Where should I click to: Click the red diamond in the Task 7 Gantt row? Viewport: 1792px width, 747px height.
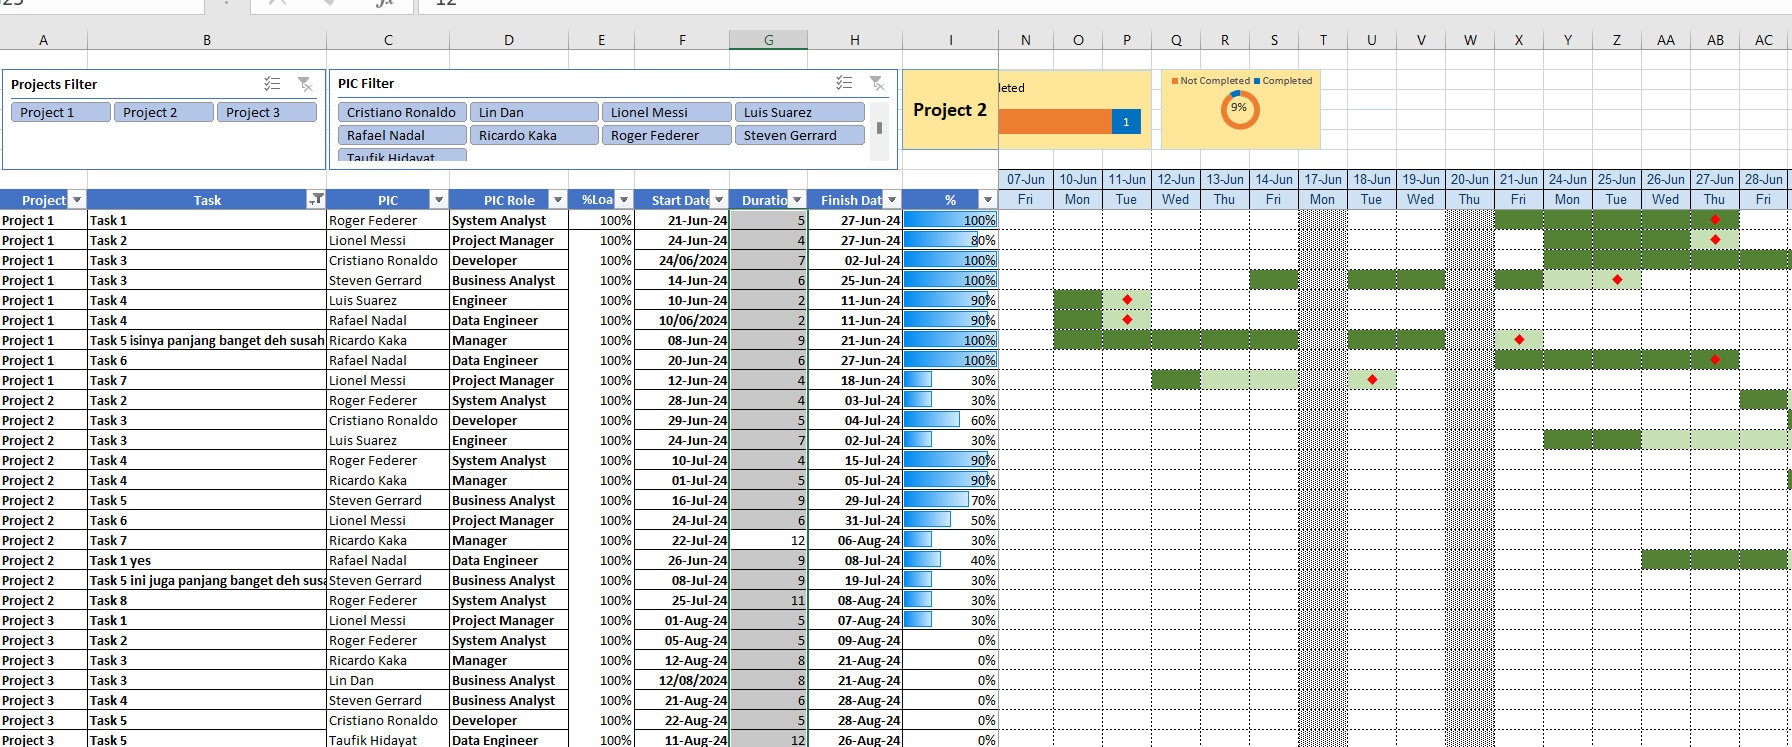point(1372,380)
